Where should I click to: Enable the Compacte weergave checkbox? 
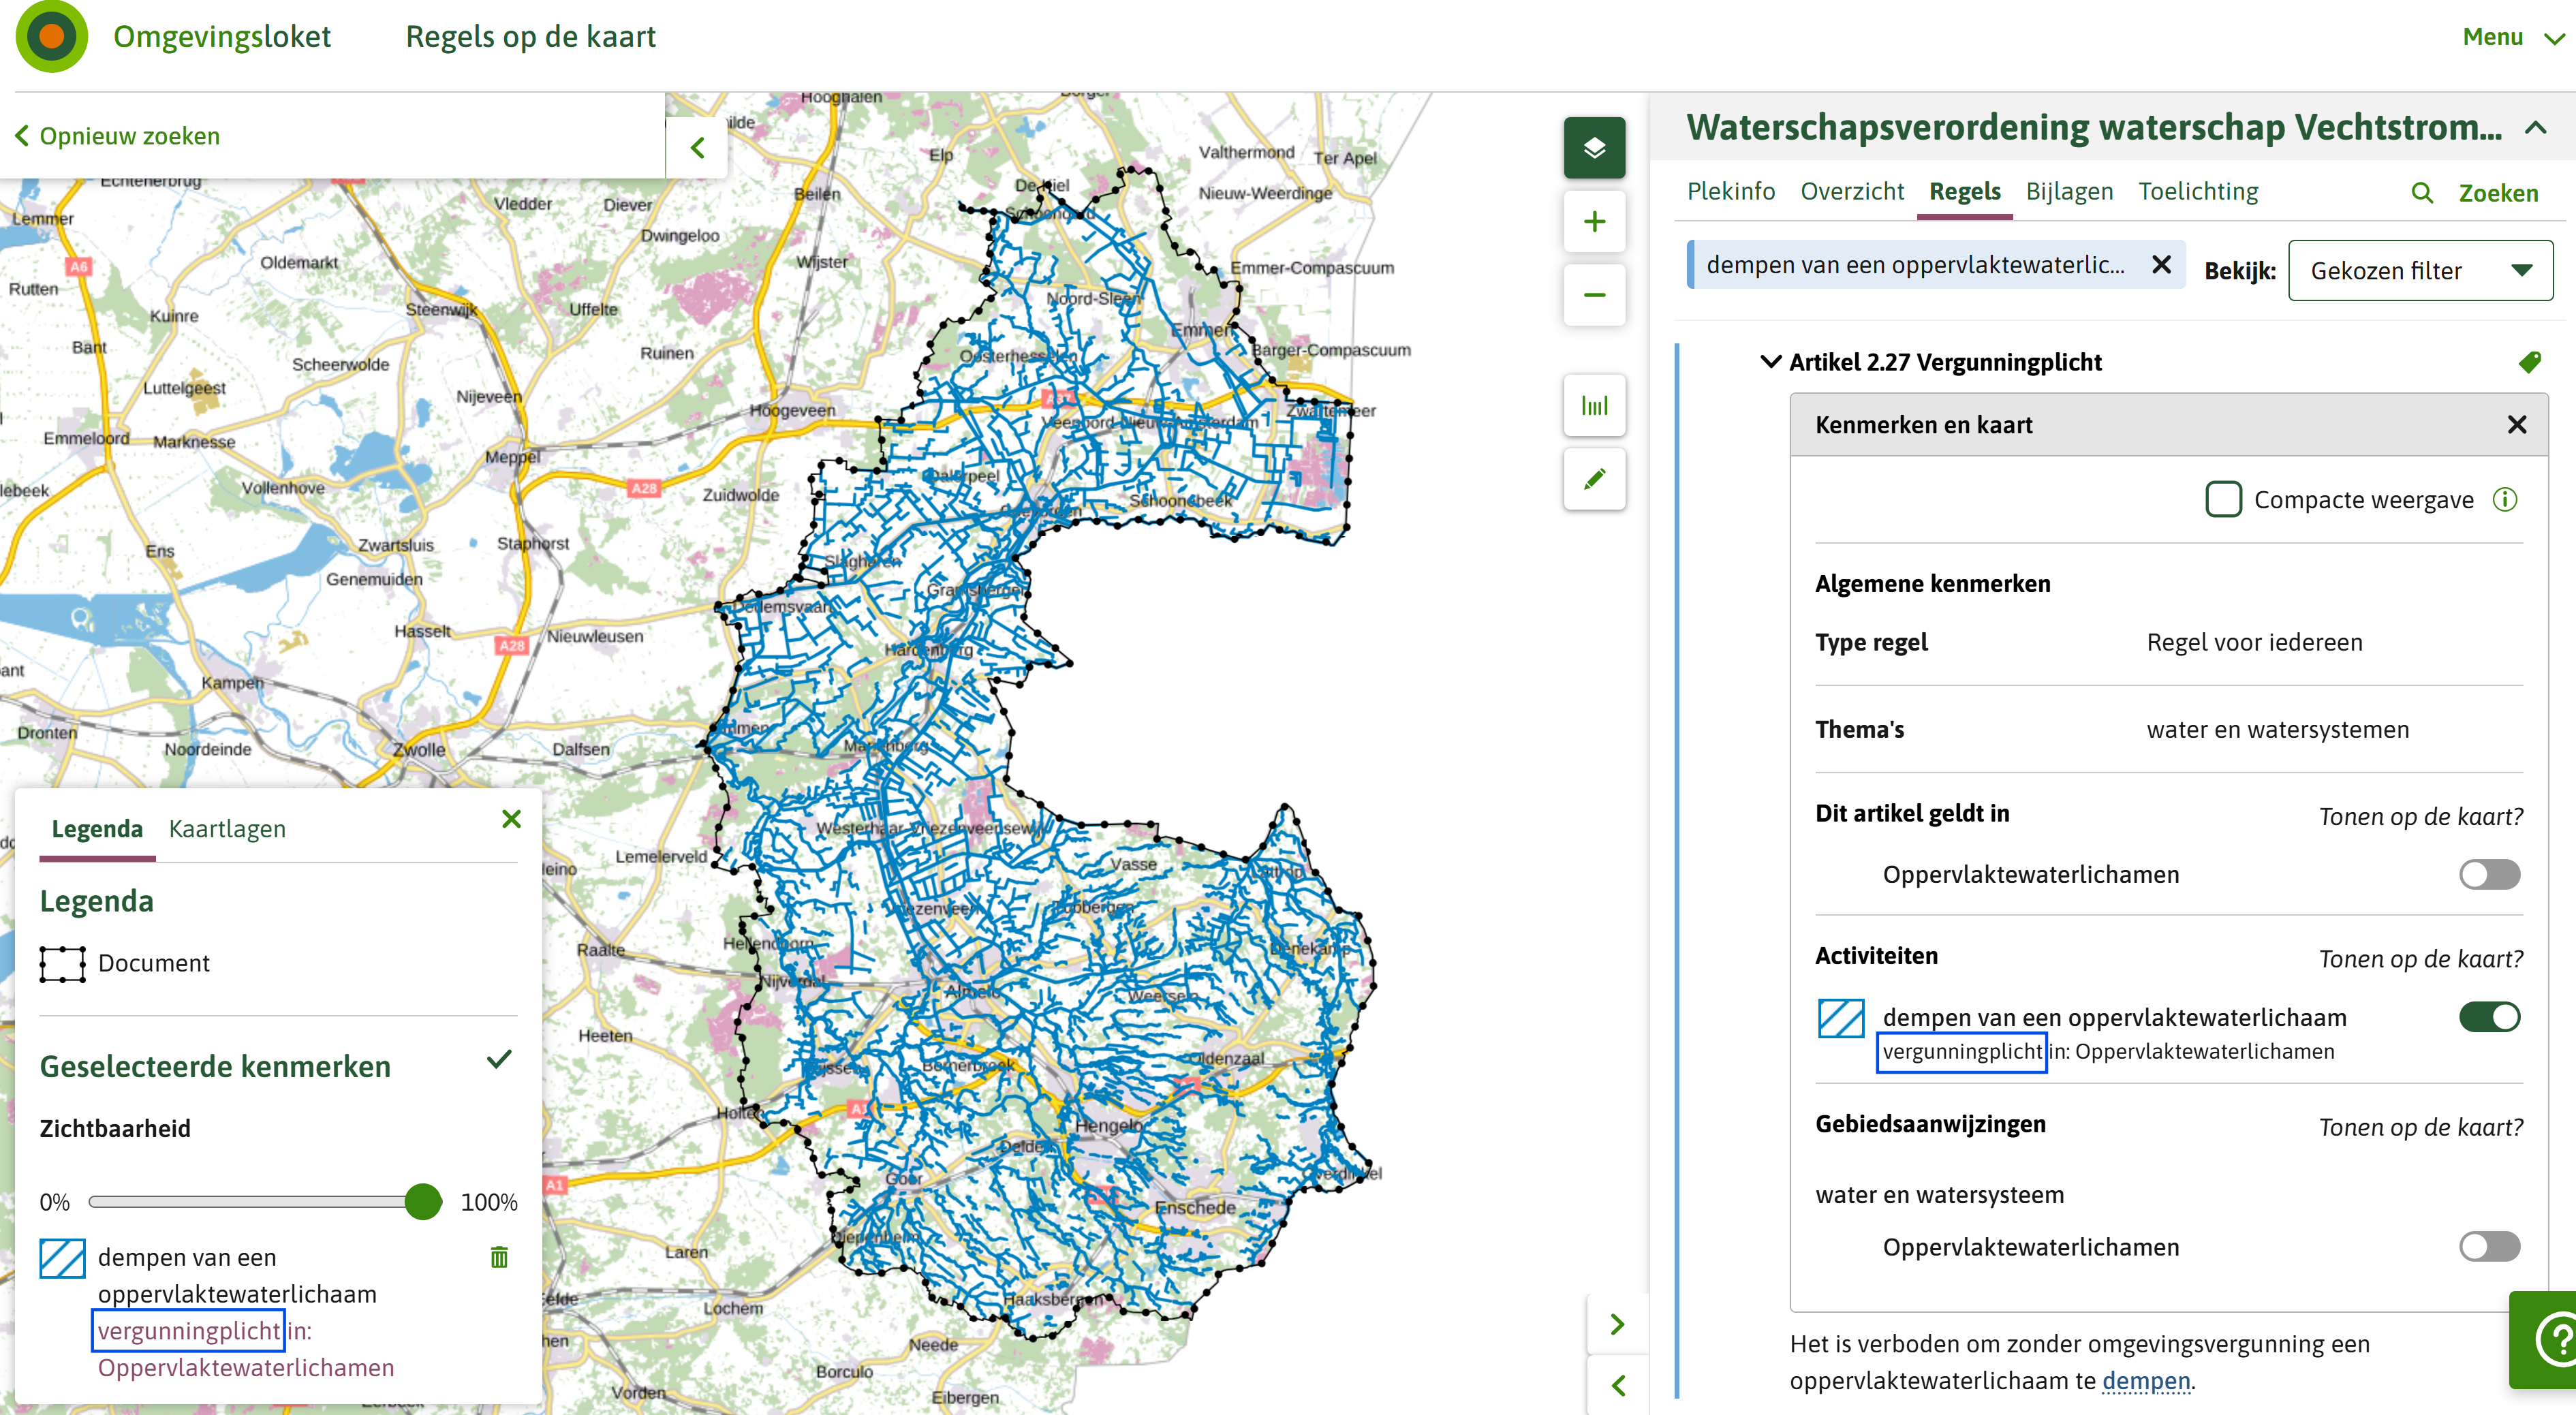2223,499
